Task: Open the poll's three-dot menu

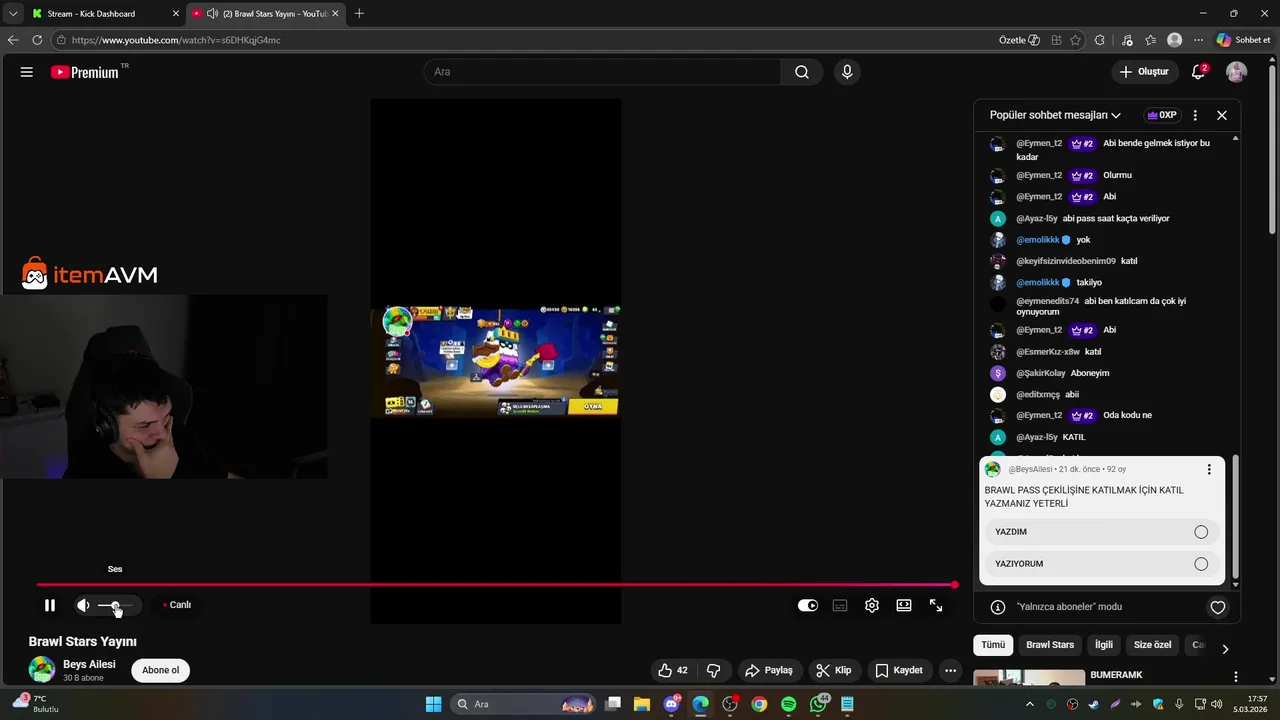Action: pos(1208,469)
